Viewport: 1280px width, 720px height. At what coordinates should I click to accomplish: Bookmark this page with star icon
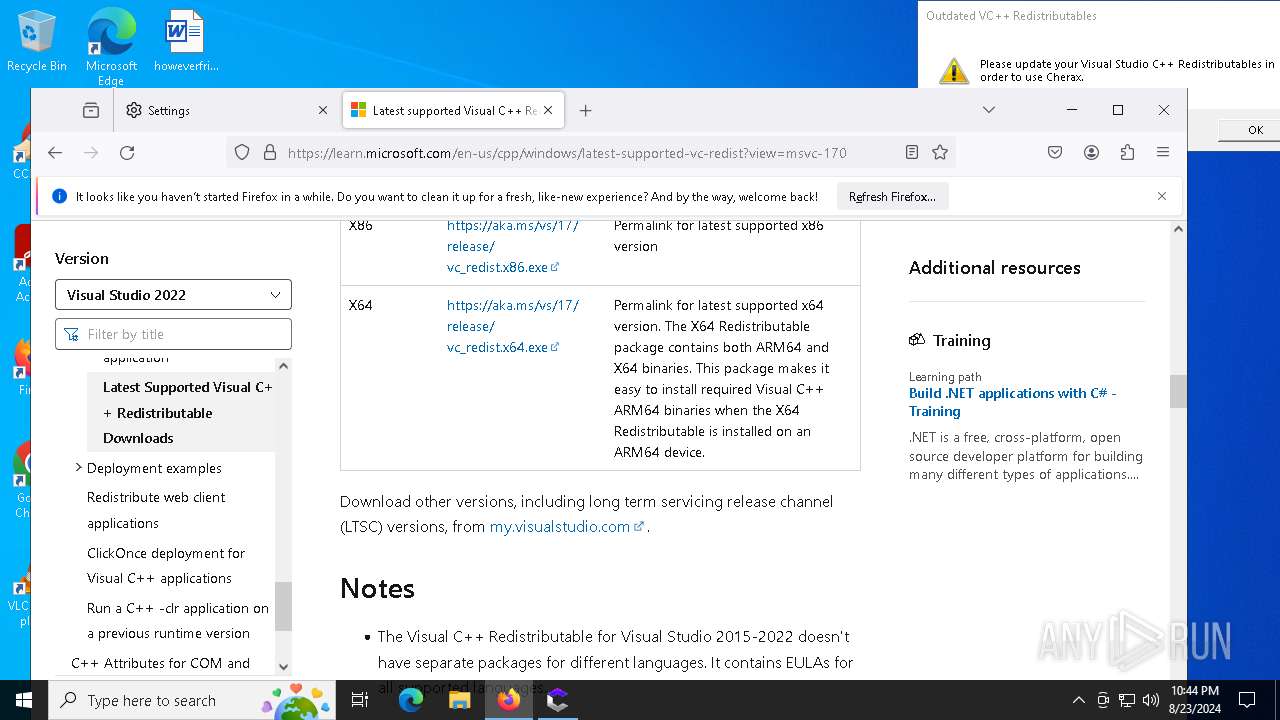940,152
